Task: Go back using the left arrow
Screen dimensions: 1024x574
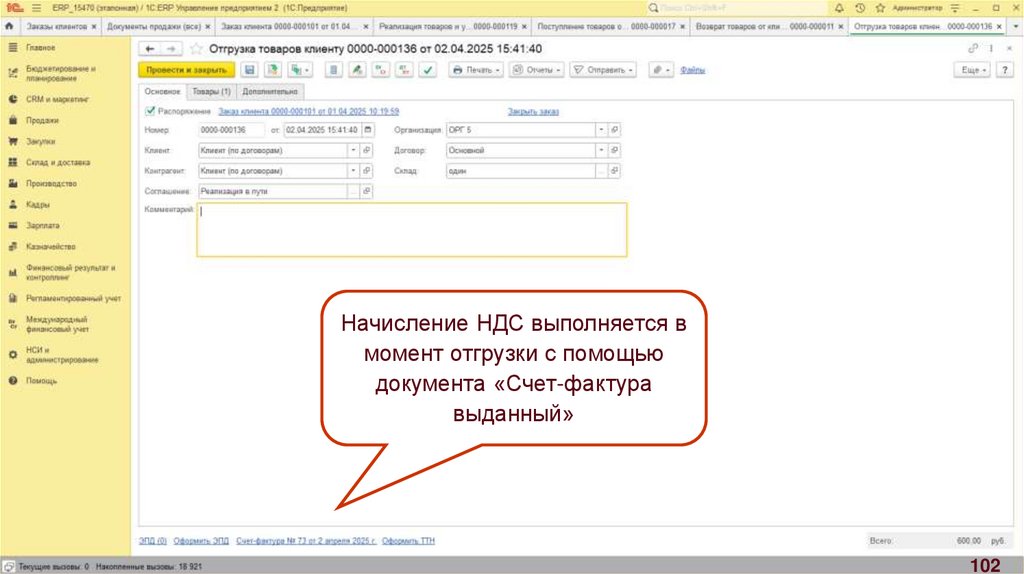Action: coord(150,49)
